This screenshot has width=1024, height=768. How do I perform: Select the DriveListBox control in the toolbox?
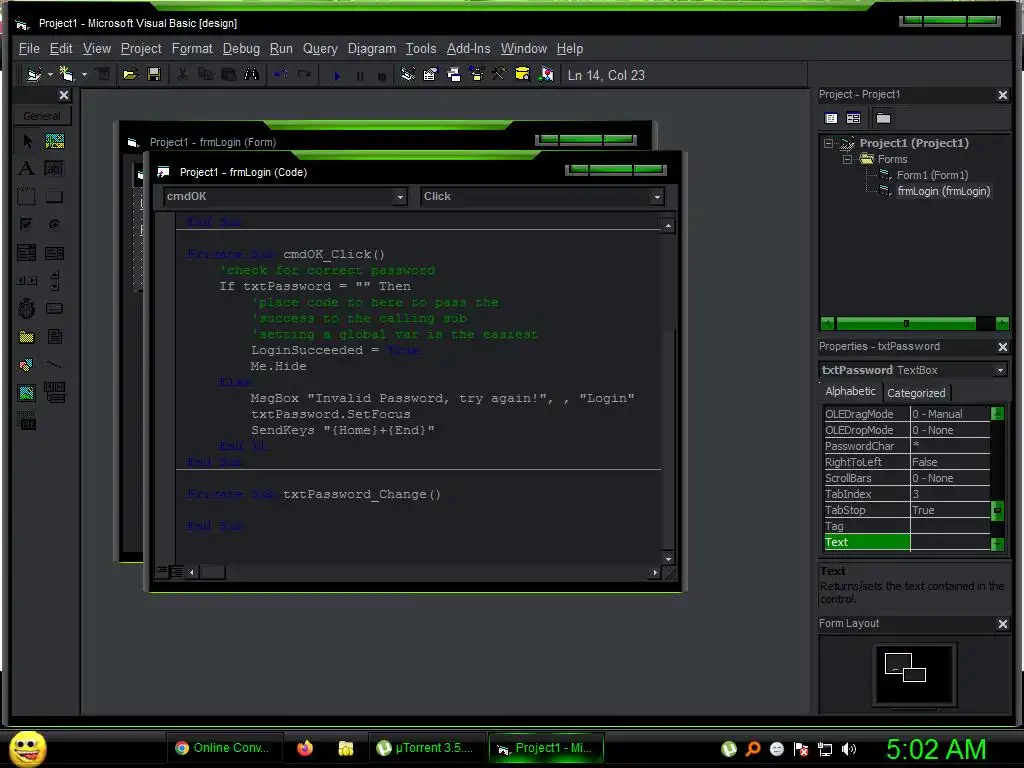point(54,308)
